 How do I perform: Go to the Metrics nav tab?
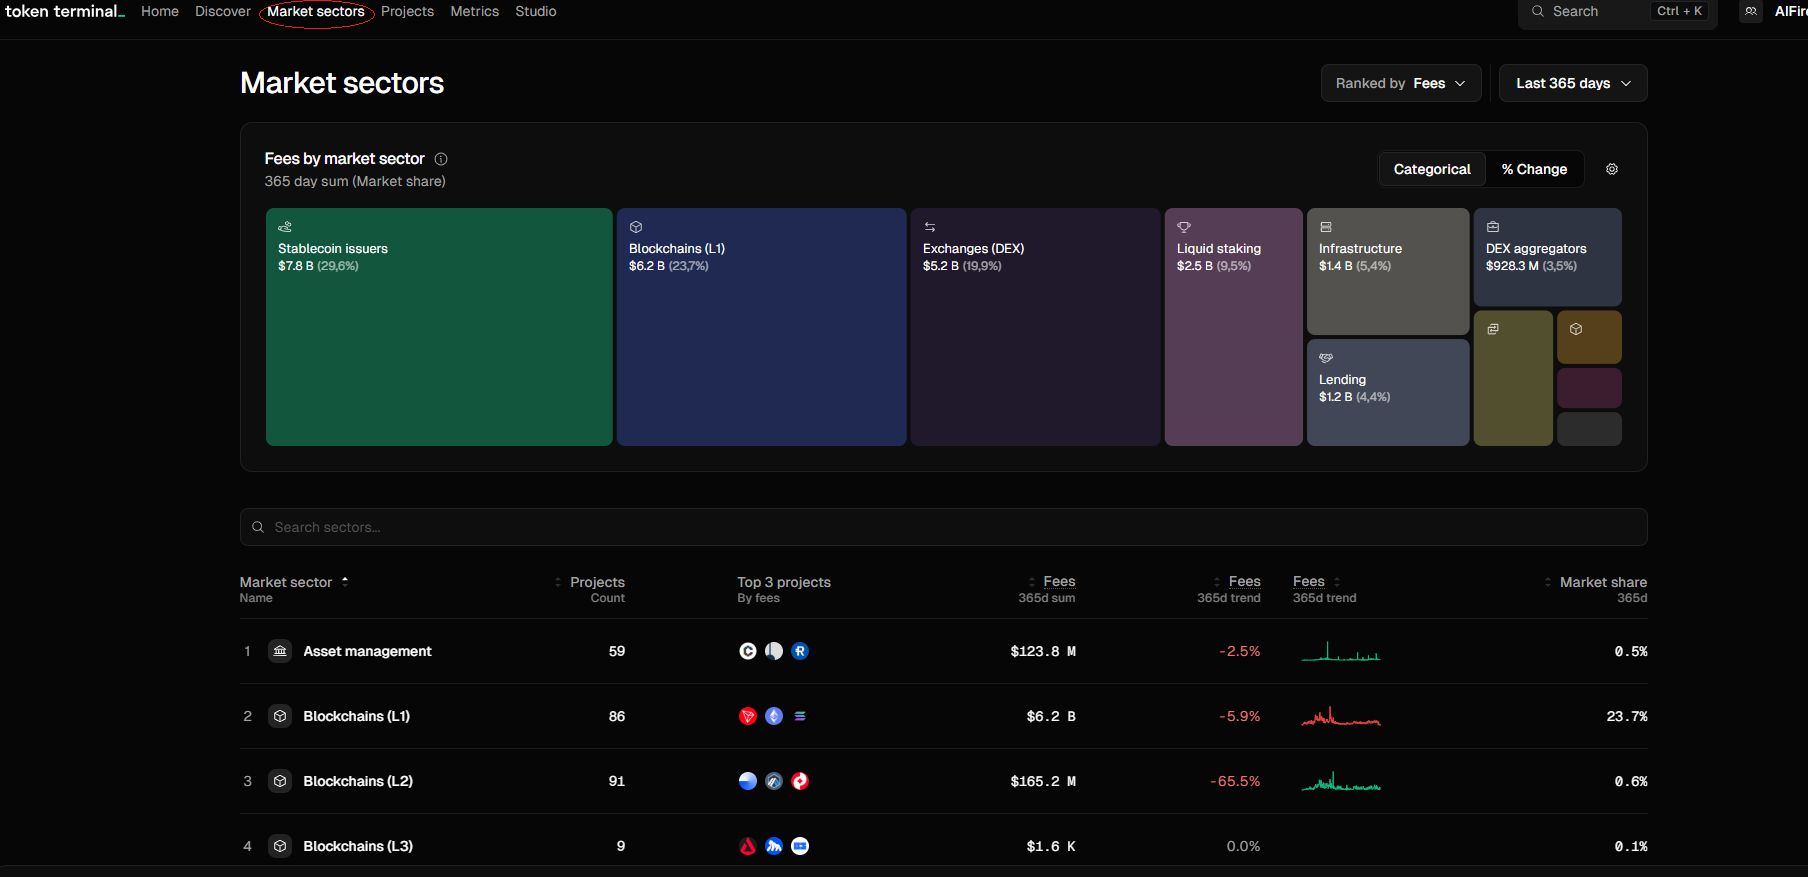coord(474,12)
